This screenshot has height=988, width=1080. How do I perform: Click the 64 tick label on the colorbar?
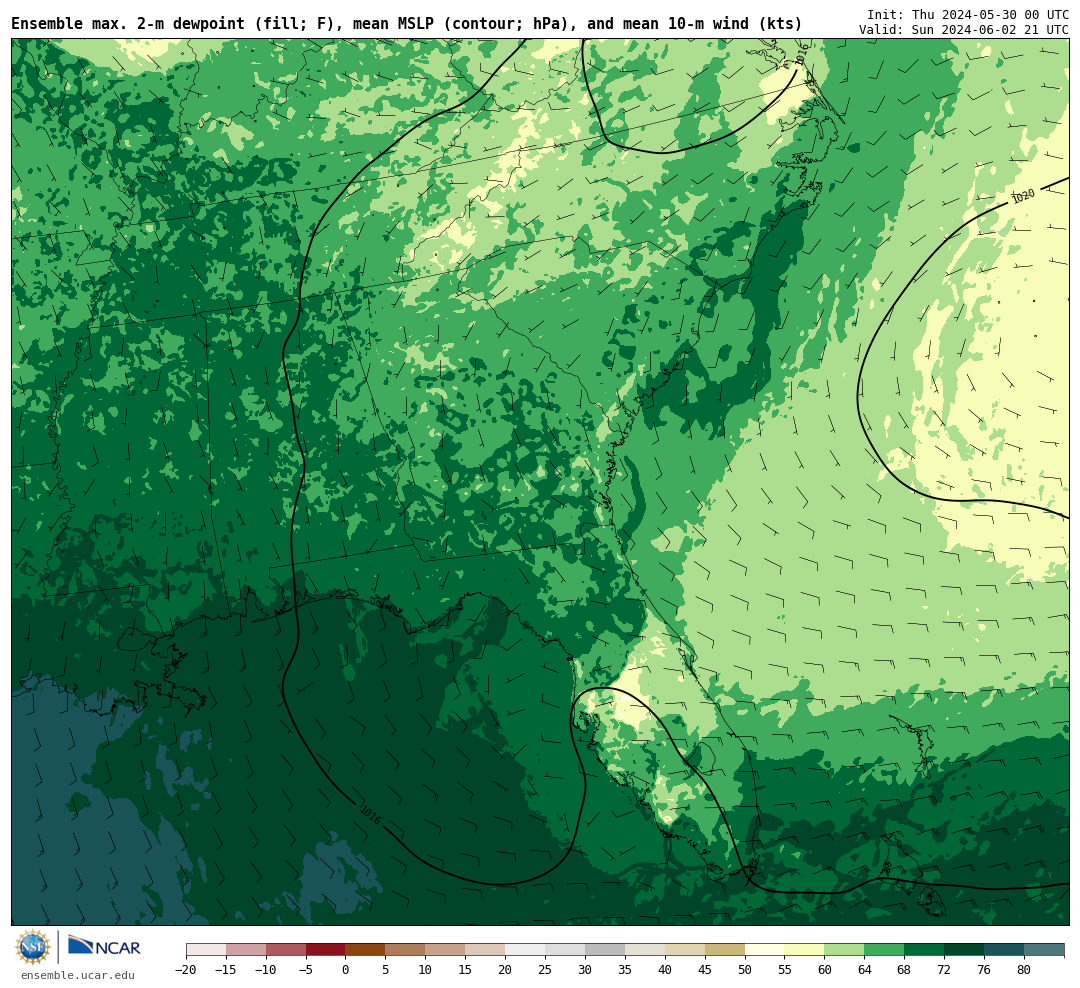(x=865, y=970)
